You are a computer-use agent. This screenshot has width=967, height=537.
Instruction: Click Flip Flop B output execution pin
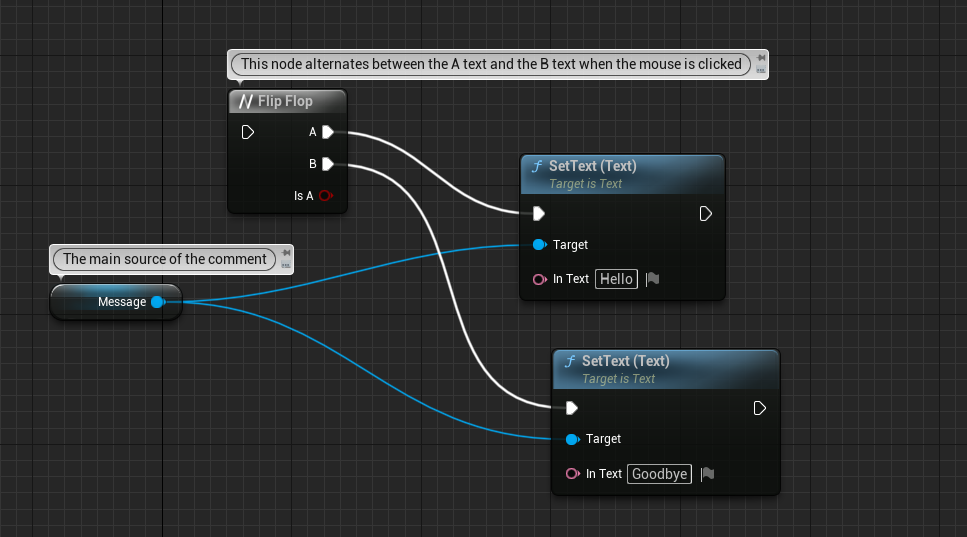[x=328, y=164]
